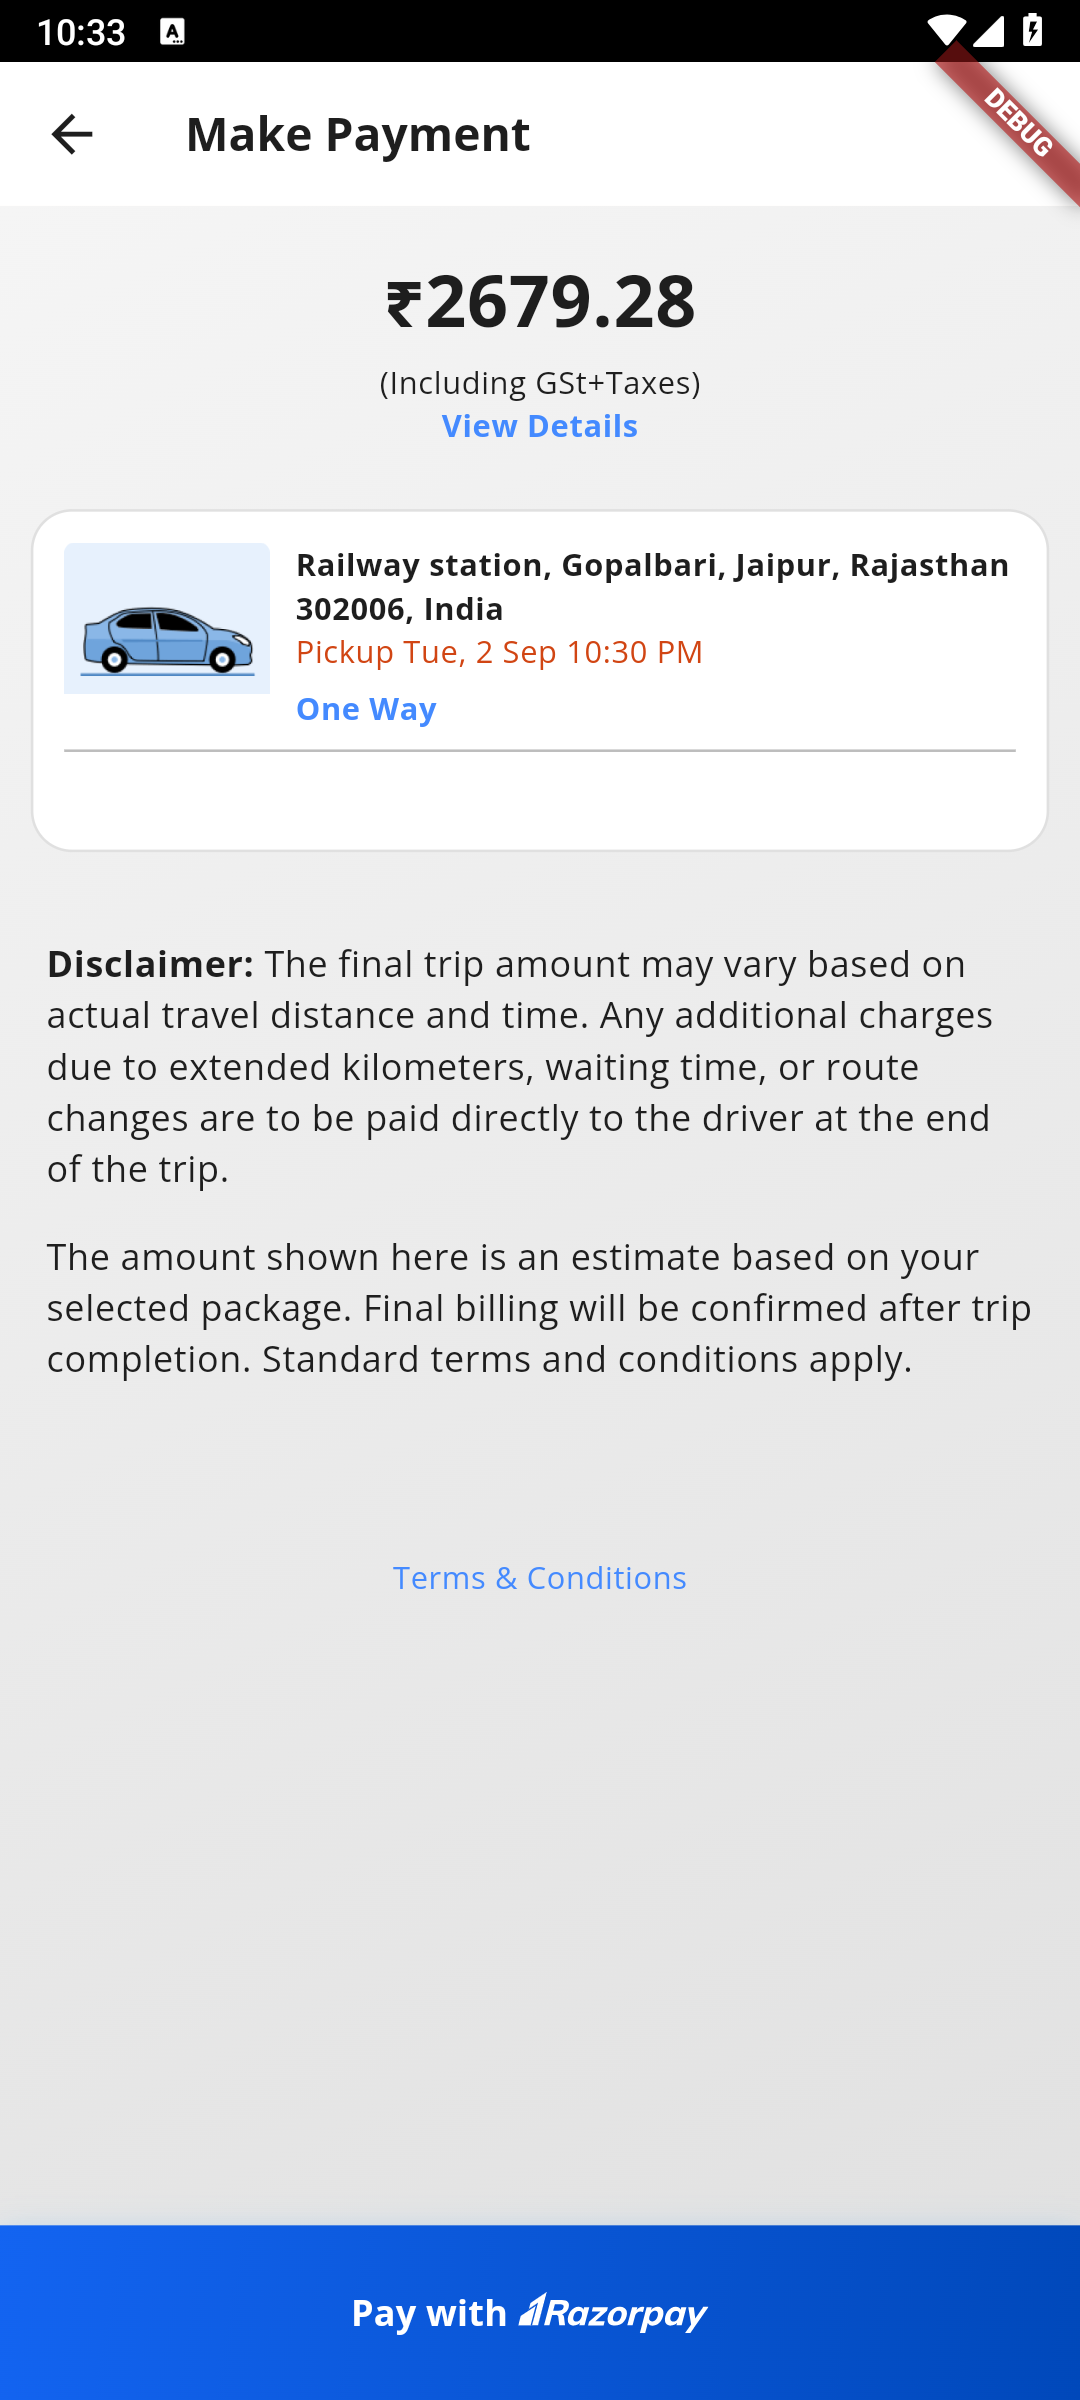The width and height of the screenshot is (1080, 2400).
Task: Tap the ₹2679.28 total amount
Action: click(x=540, y=302)
